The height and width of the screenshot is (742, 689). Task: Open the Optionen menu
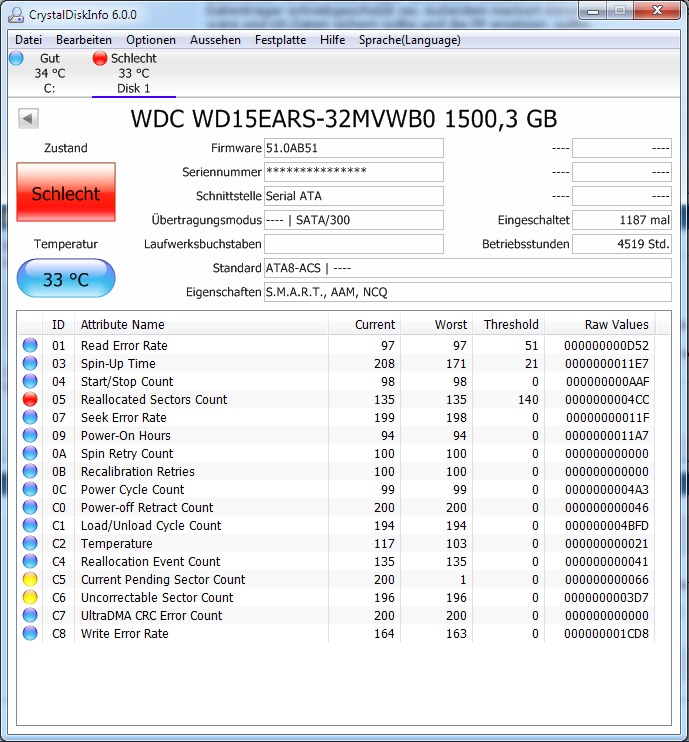click(x=151, y=40)
